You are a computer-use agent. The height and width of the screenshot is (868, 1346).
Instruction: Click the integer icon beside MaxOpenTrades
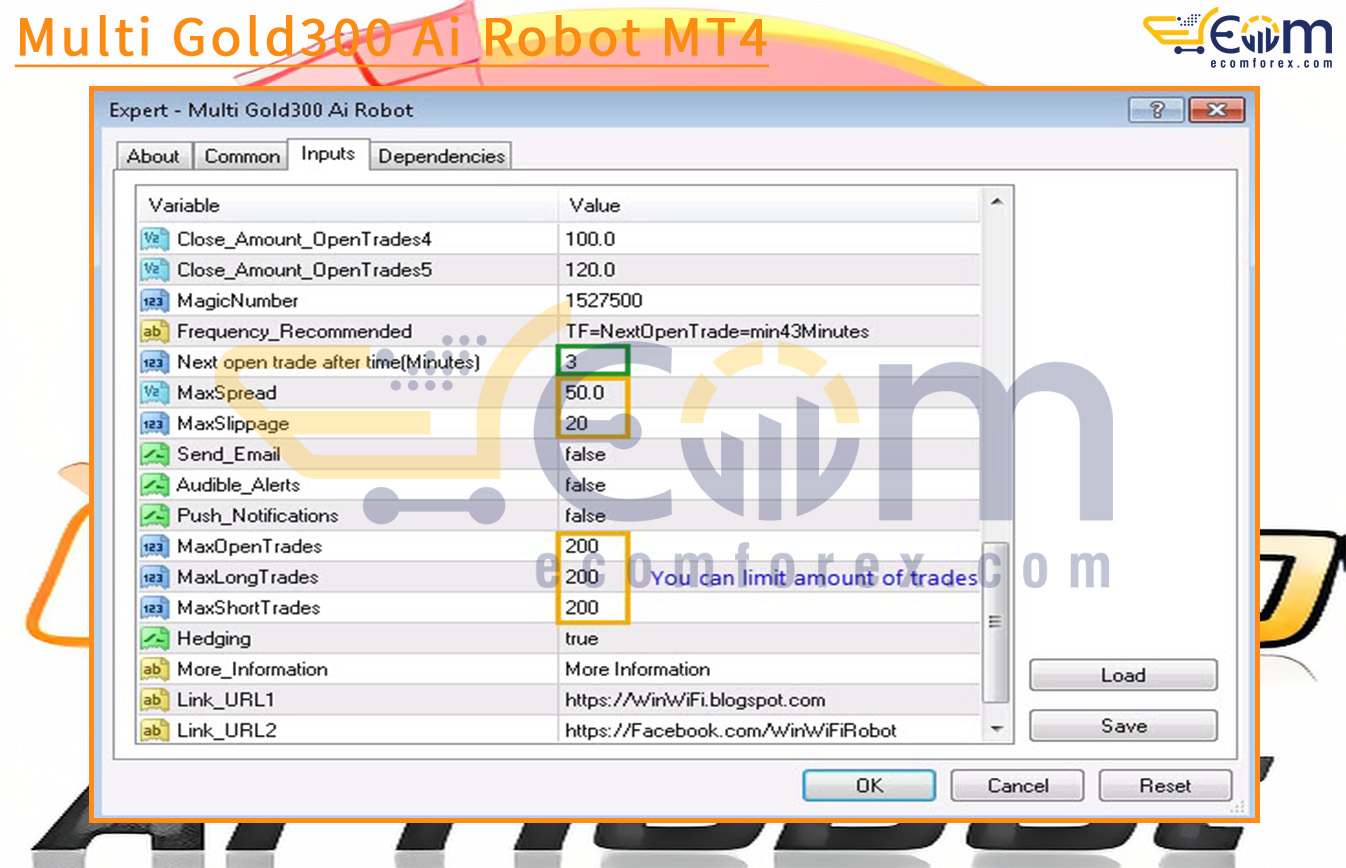(x=154, y=547)
